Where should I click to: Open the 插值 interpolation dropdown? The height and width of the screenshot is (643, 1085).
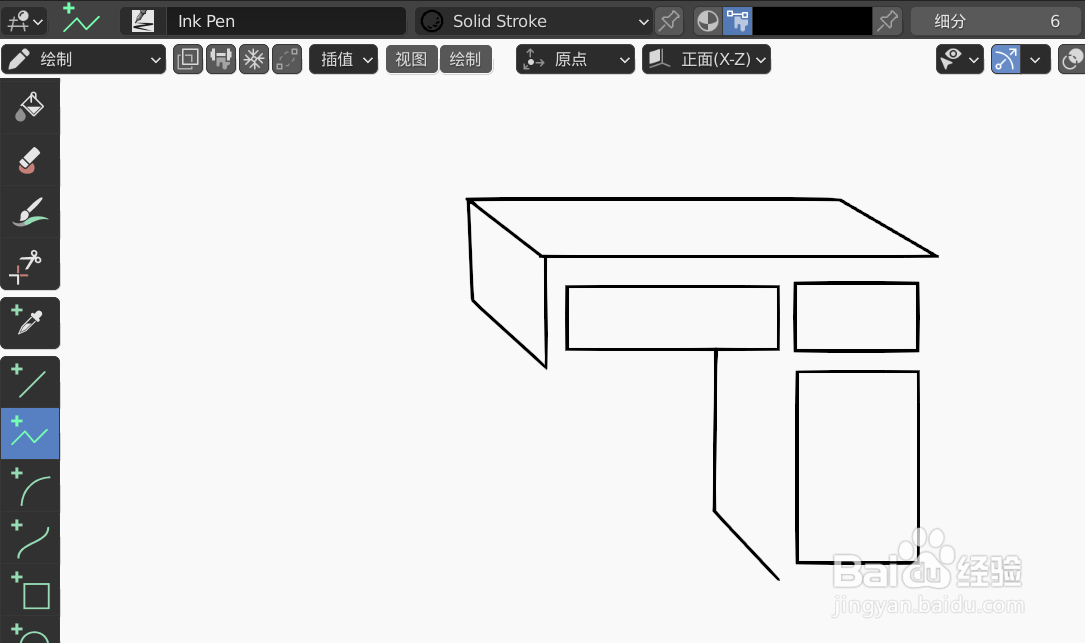344,60
